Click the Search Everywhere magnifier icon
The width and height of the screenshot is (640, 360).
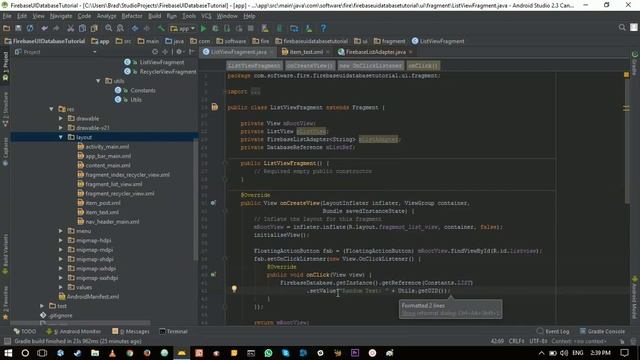(x=622, y=27)
